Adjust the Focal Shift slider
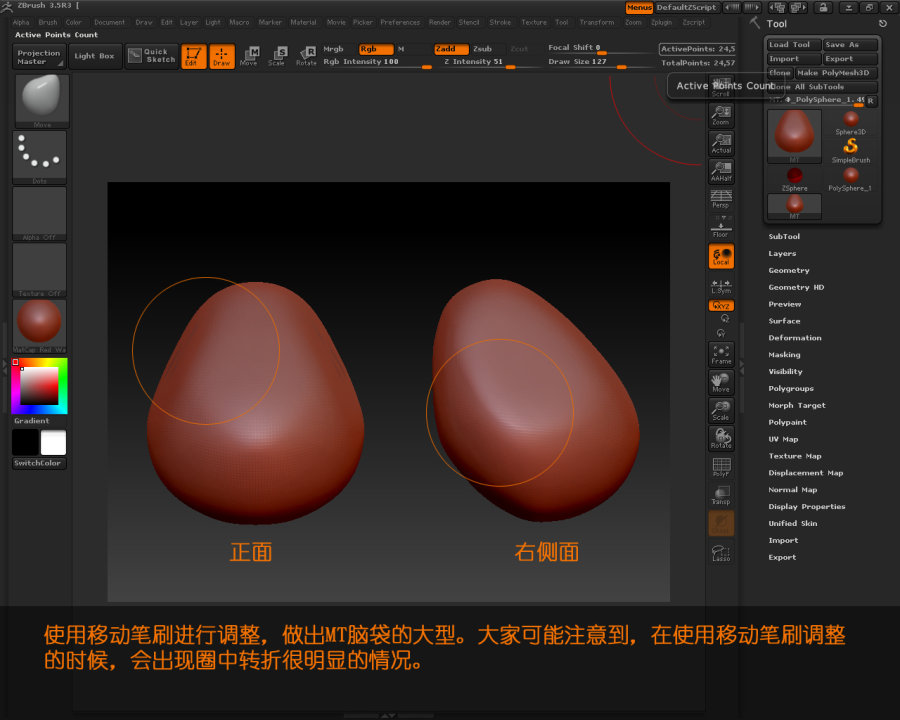The width and height of the screenshot is (900, 720). pyautogui.click(x=600, y=48)
